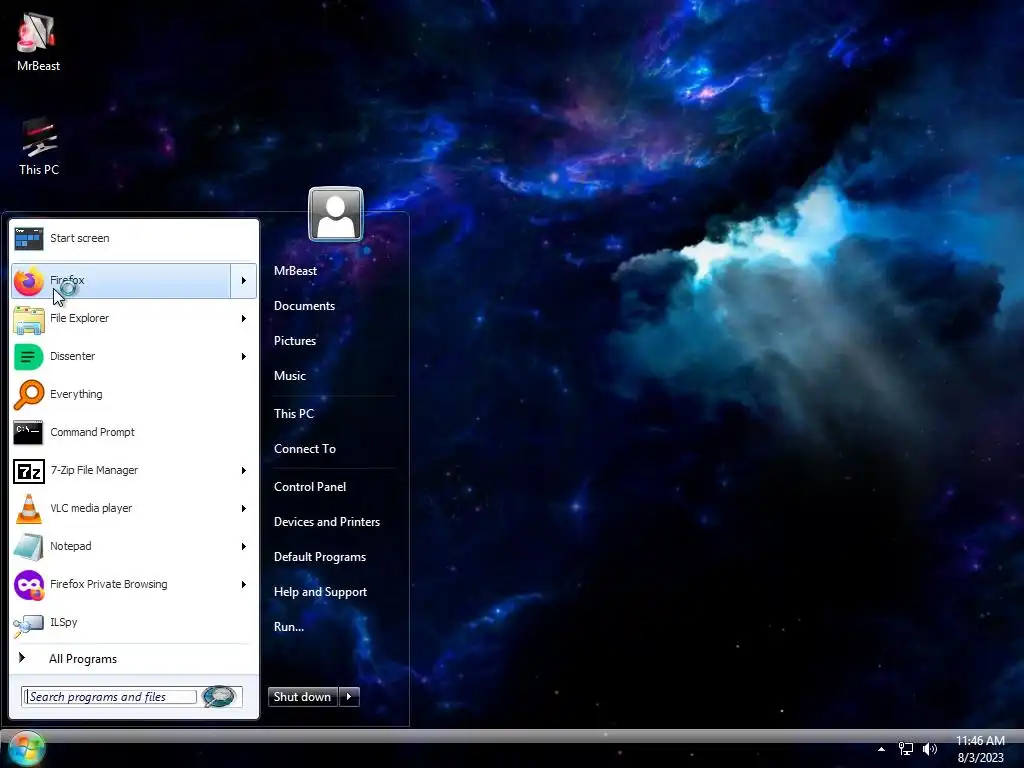Open the Command Prompt console icon
Screen dimensions: 1024x768
[x=29, y=432]
